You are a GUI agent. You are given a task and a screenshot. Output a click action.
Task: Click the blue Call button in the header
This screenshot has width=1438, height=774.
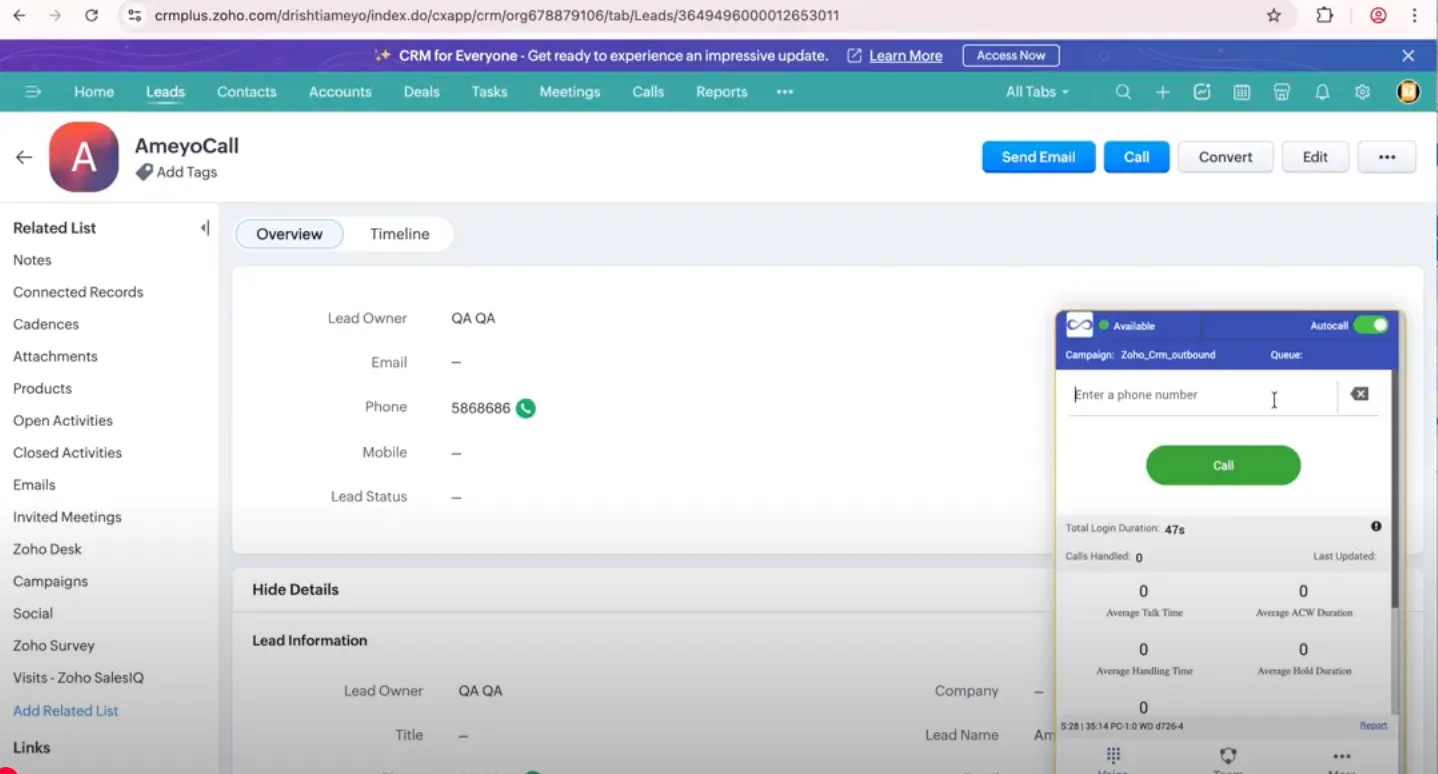click(x=1136, y=157)
